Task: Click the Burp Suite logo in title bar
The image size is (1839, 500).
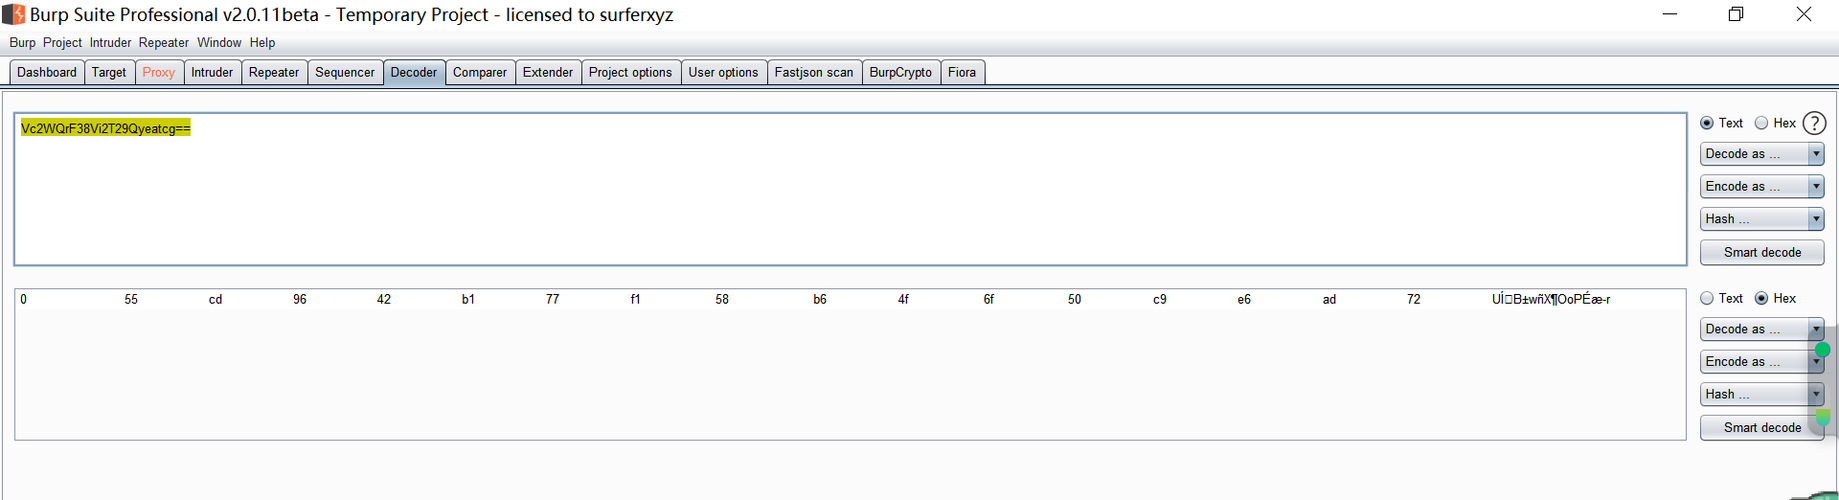Action: click(x=13, y=14)
